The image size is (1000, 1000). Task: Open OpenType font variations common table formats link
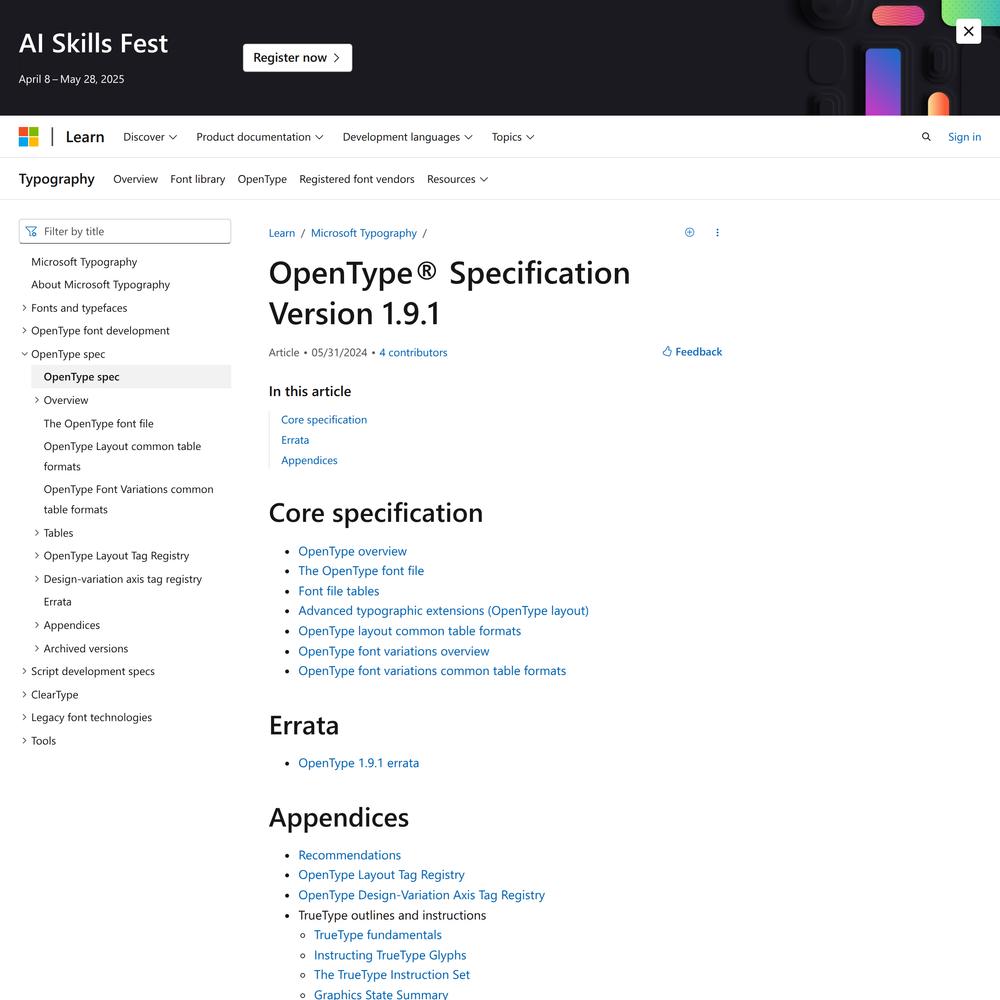point(432,671)
